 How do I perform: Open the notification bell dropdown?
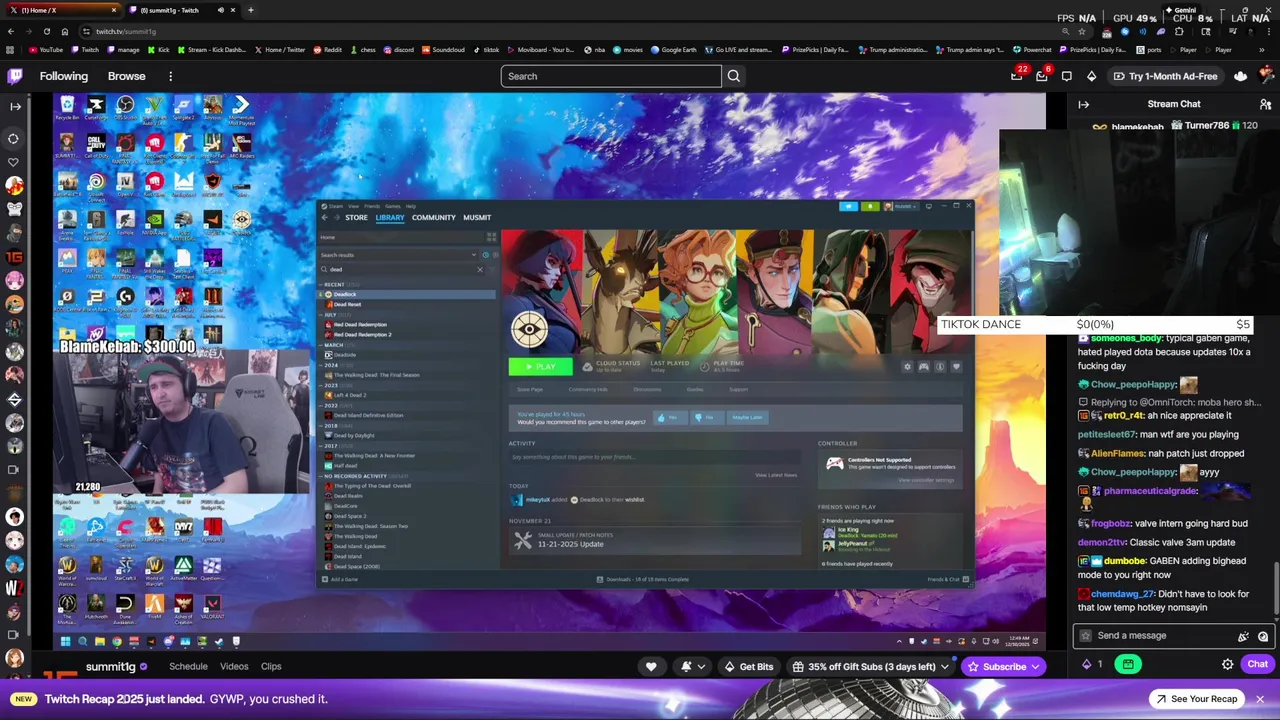tap(692, 667)
